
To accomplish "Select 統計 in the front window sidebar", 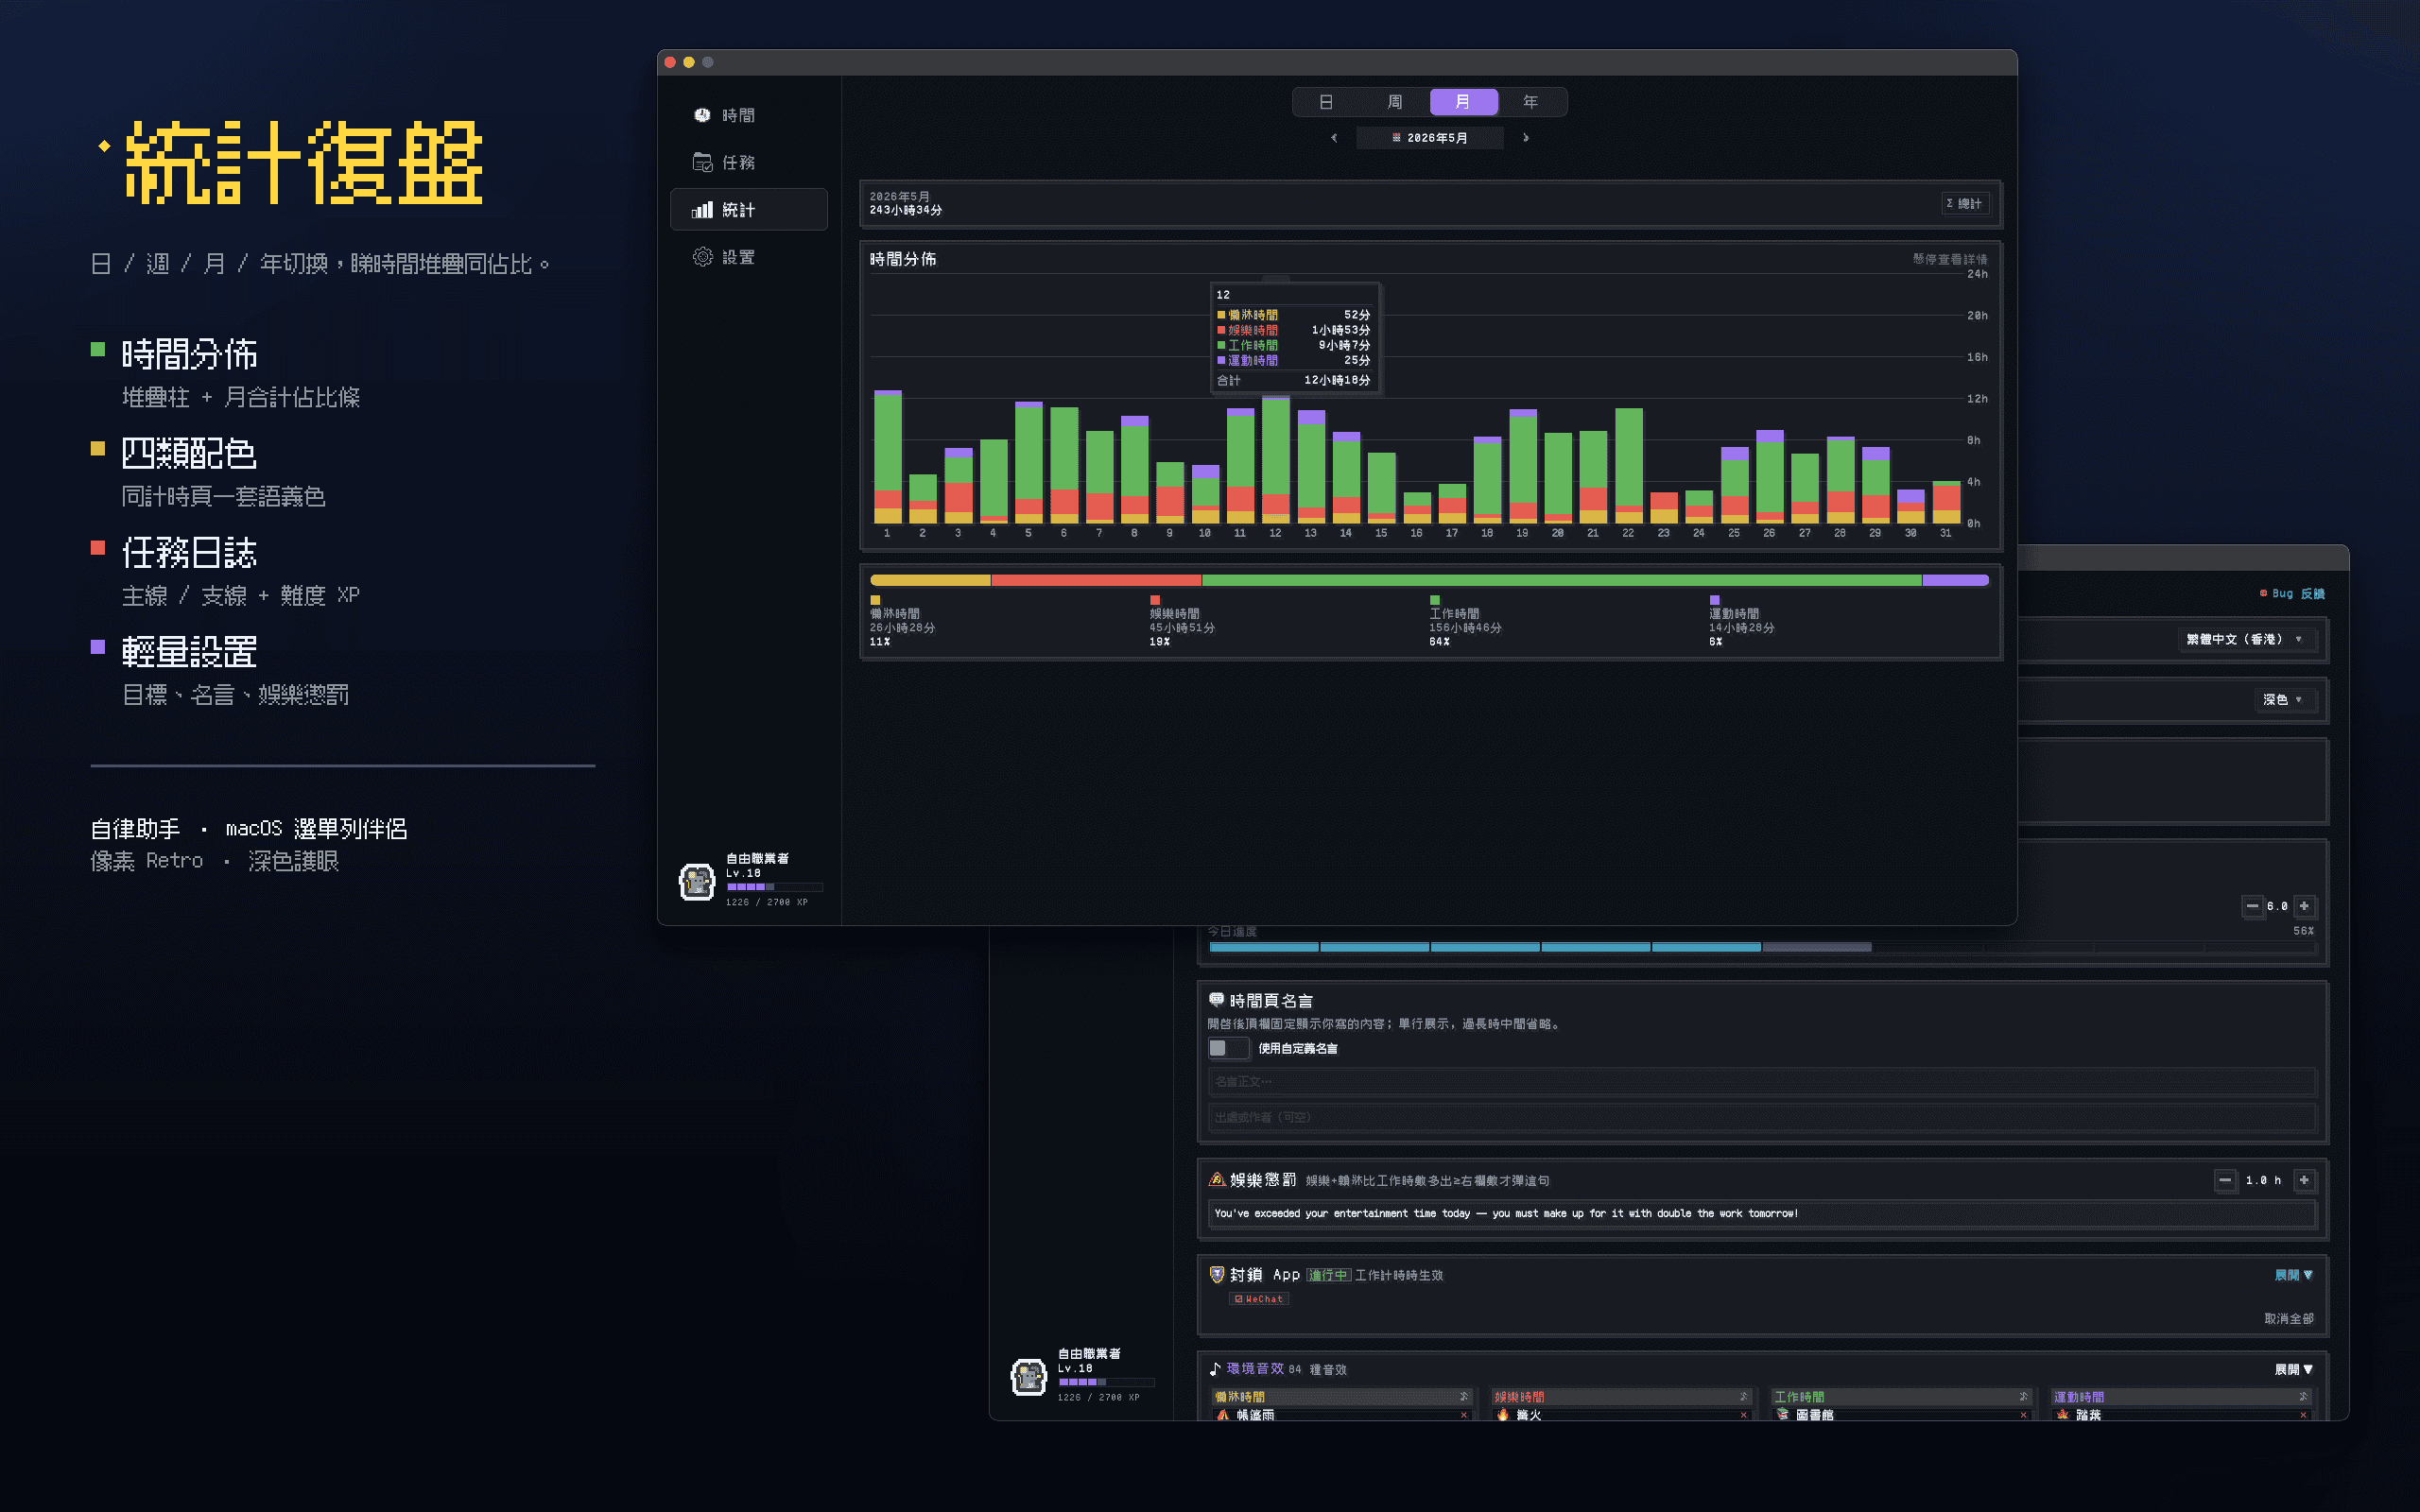I will [x=748, y=209].
